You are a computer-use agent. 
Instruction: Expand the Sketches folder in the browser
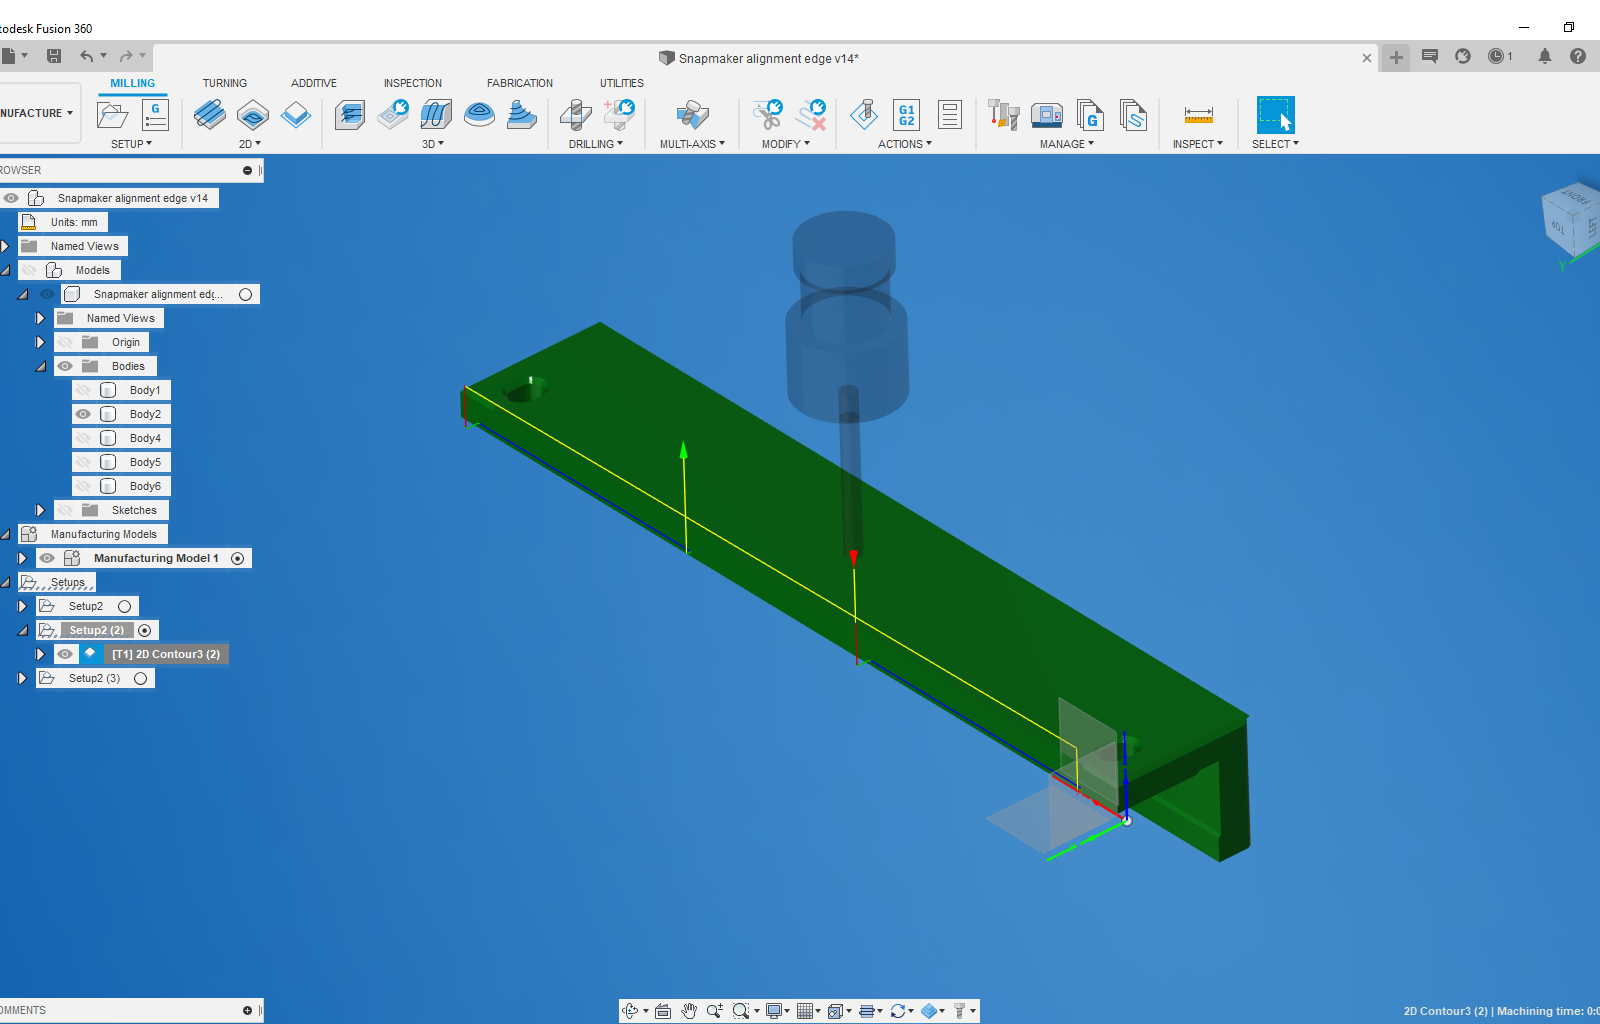(x=39, y=509)
